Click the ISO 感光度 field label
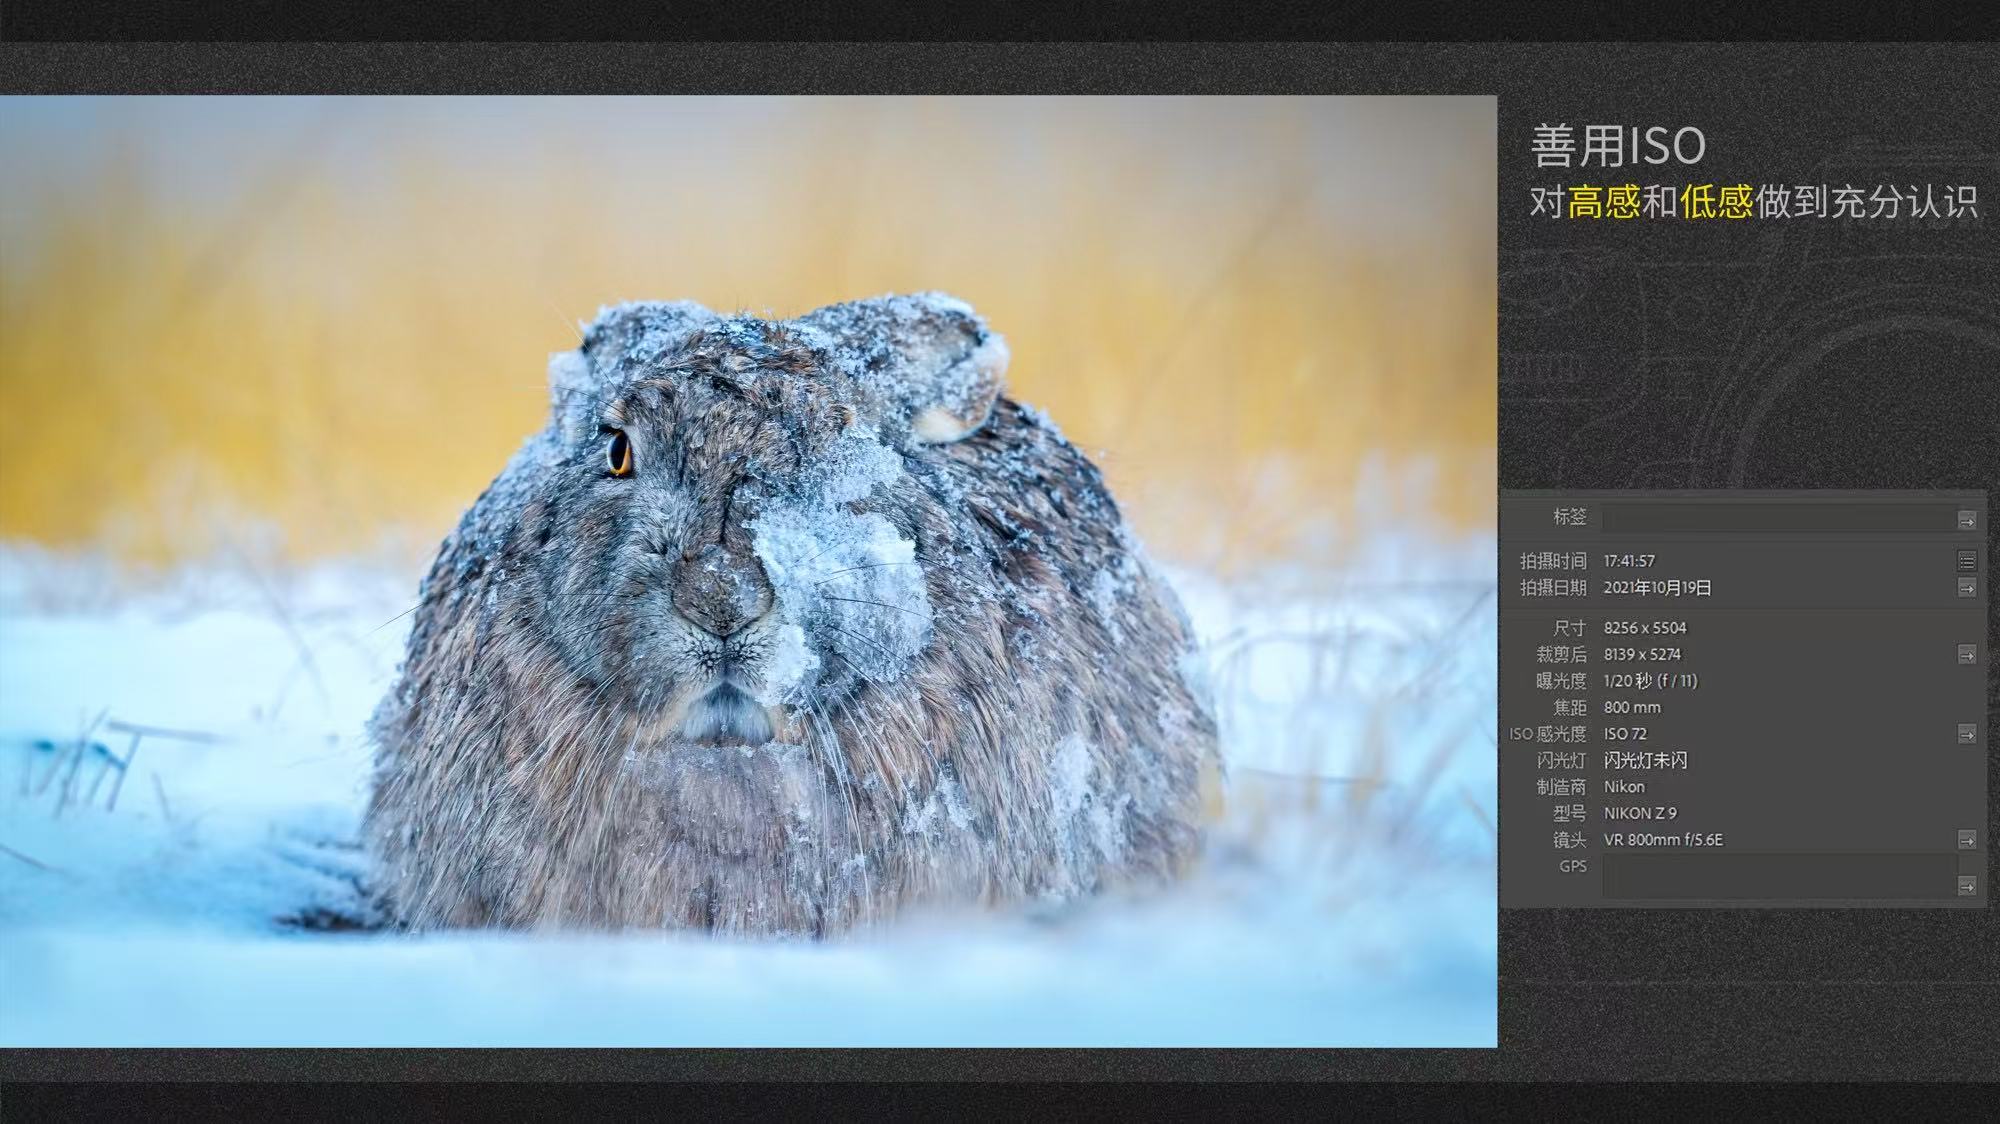 pyautogui.click(x=1548, y=734)
